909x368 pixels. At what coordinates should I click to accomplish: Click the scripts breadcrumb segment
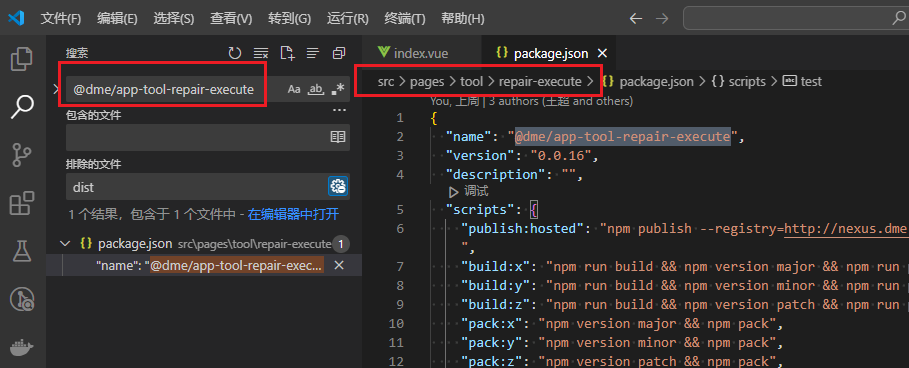coord(738,82)
